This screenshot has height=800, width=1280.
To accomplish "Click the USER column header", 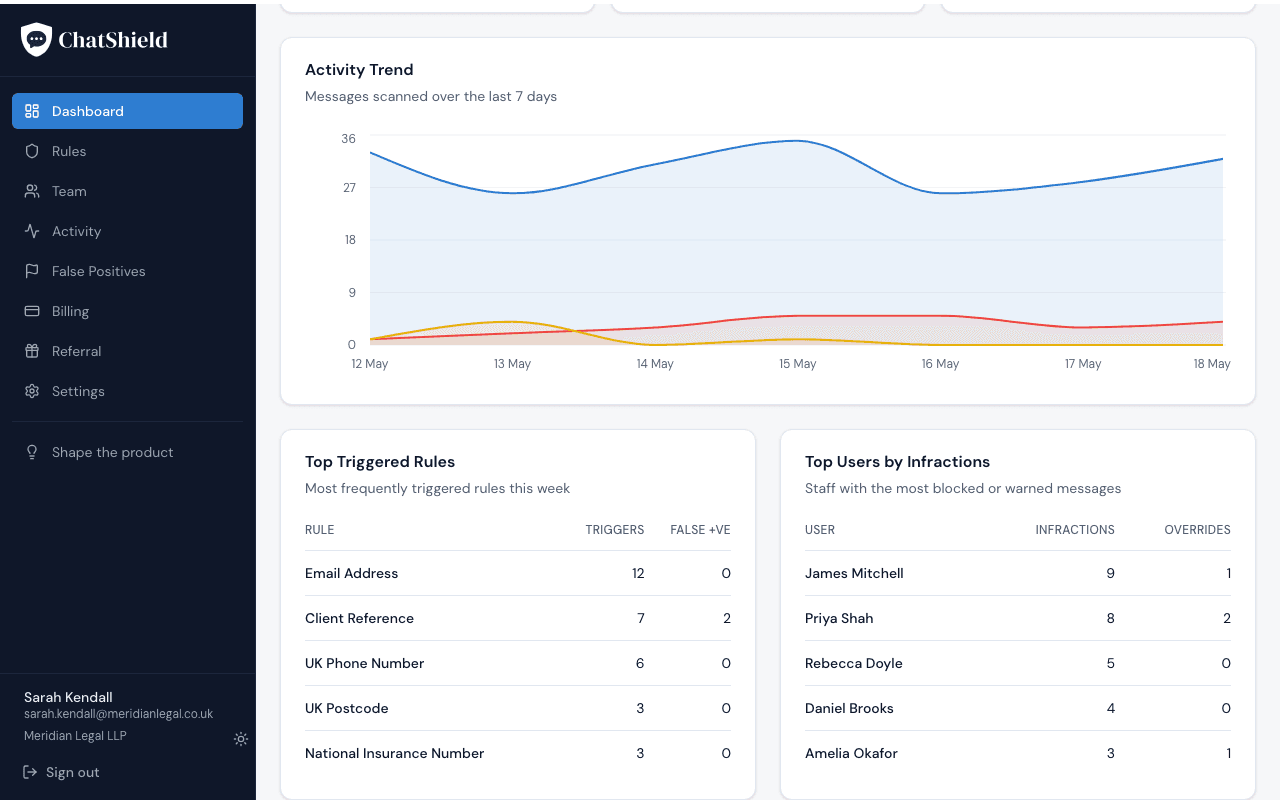I will [820, 530].
